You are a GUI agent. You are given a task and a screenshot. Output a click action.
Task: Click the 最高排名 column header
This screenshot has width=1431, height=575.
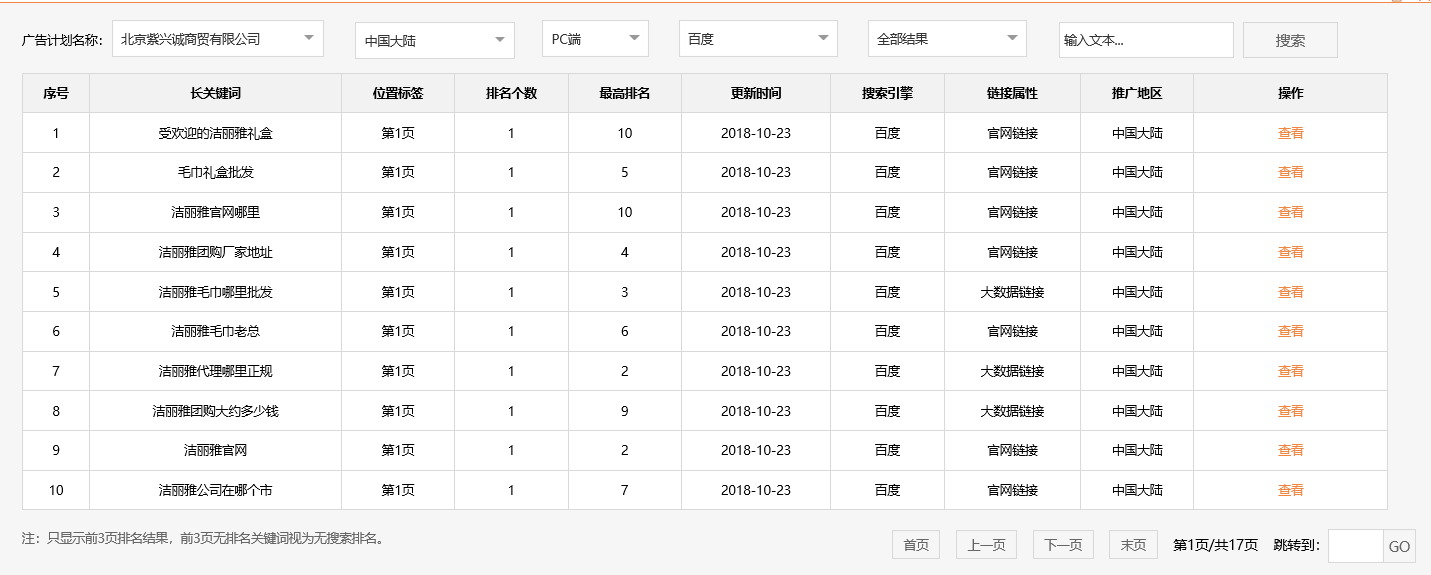tap(625, 93)
